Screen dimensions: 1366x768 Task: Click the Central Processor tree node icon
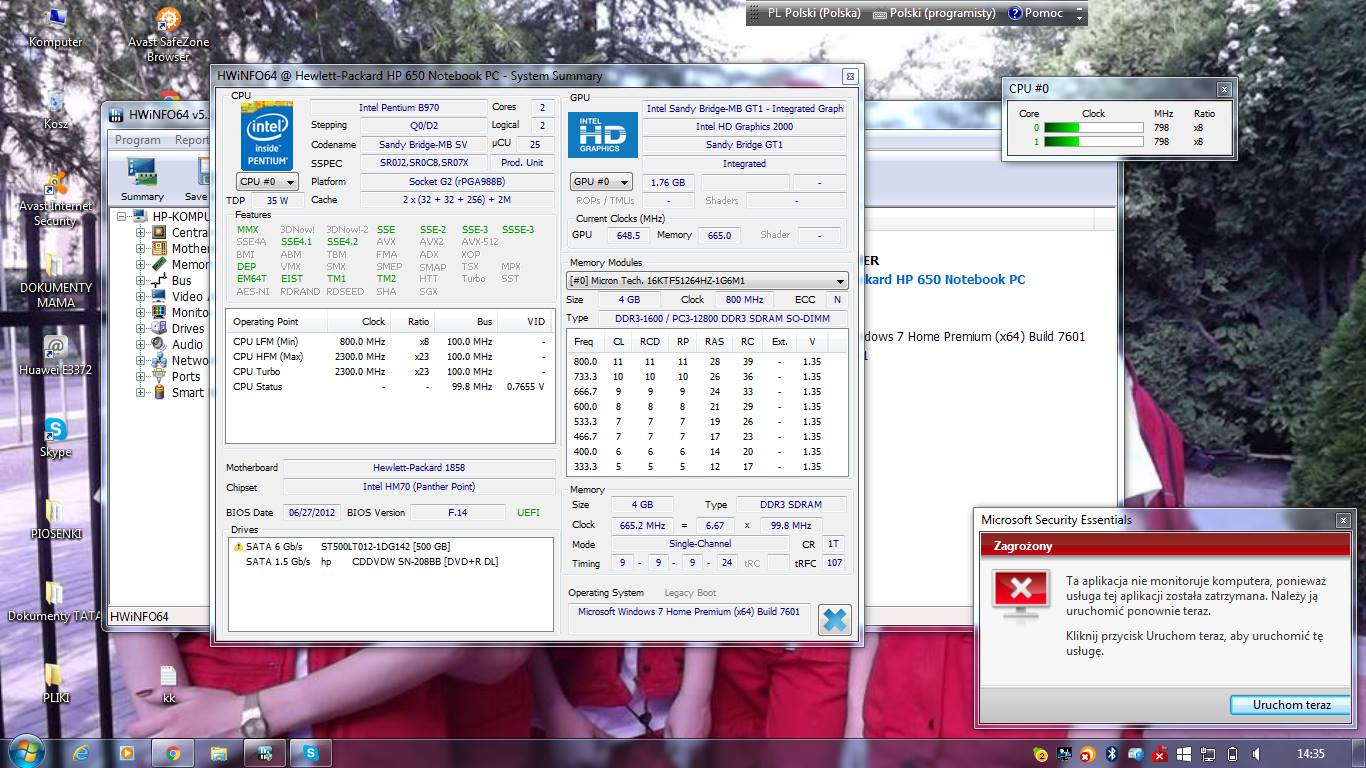159,232
